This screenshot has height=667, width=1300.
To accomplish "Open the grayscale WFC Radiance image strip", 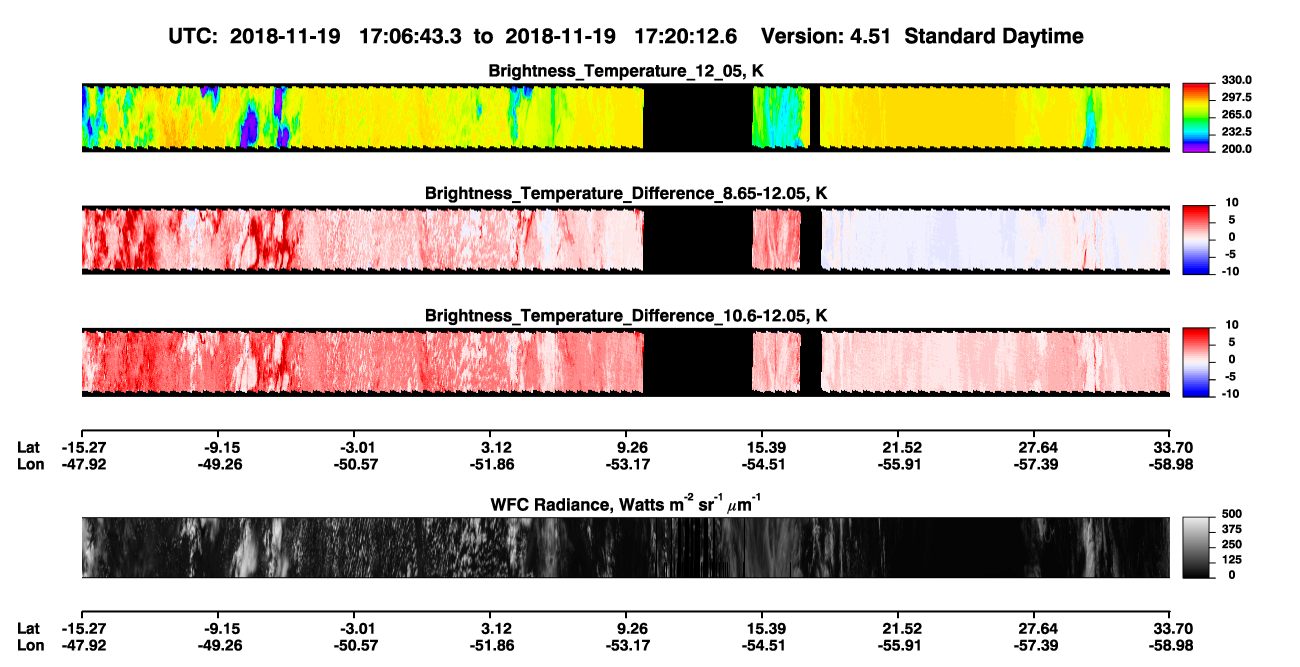I will click(625, 547).
